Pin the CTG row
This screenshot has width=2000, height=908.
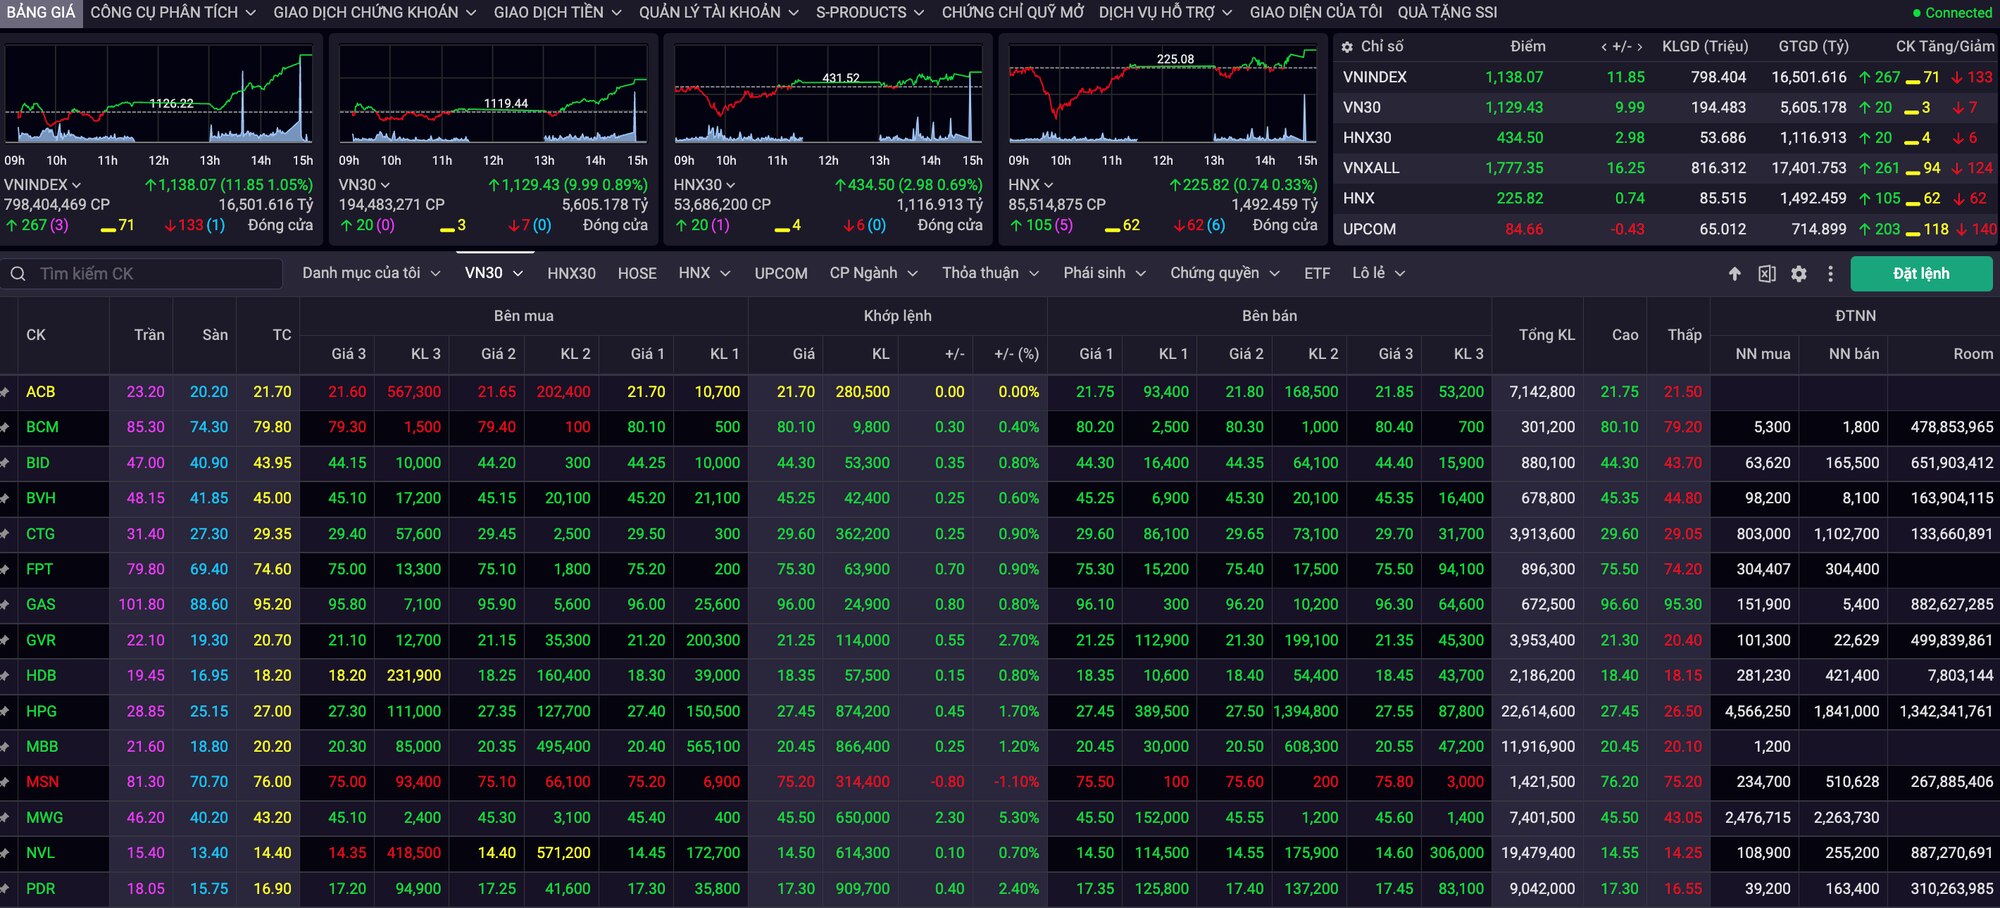click(5, 534)
